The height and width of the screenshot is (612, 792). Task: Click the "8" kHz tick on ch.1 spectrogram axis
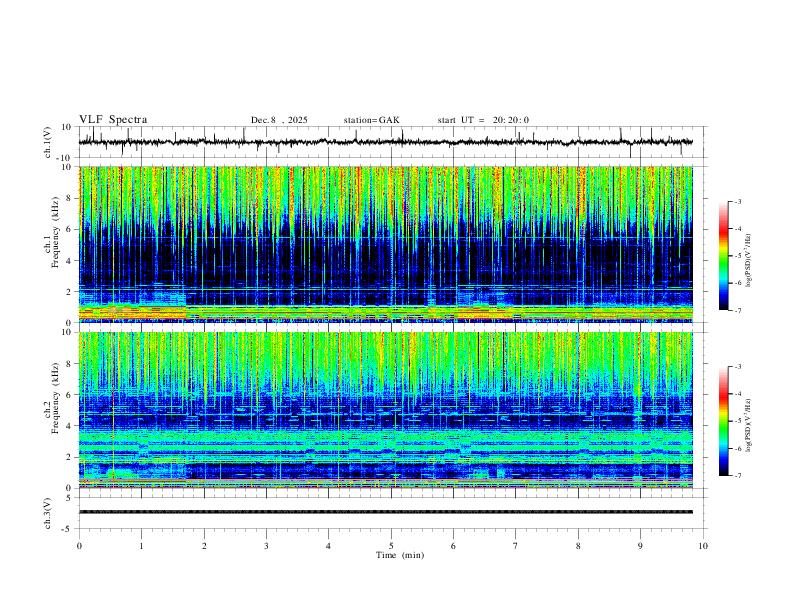pyautogui.click(x=70, y=198)
